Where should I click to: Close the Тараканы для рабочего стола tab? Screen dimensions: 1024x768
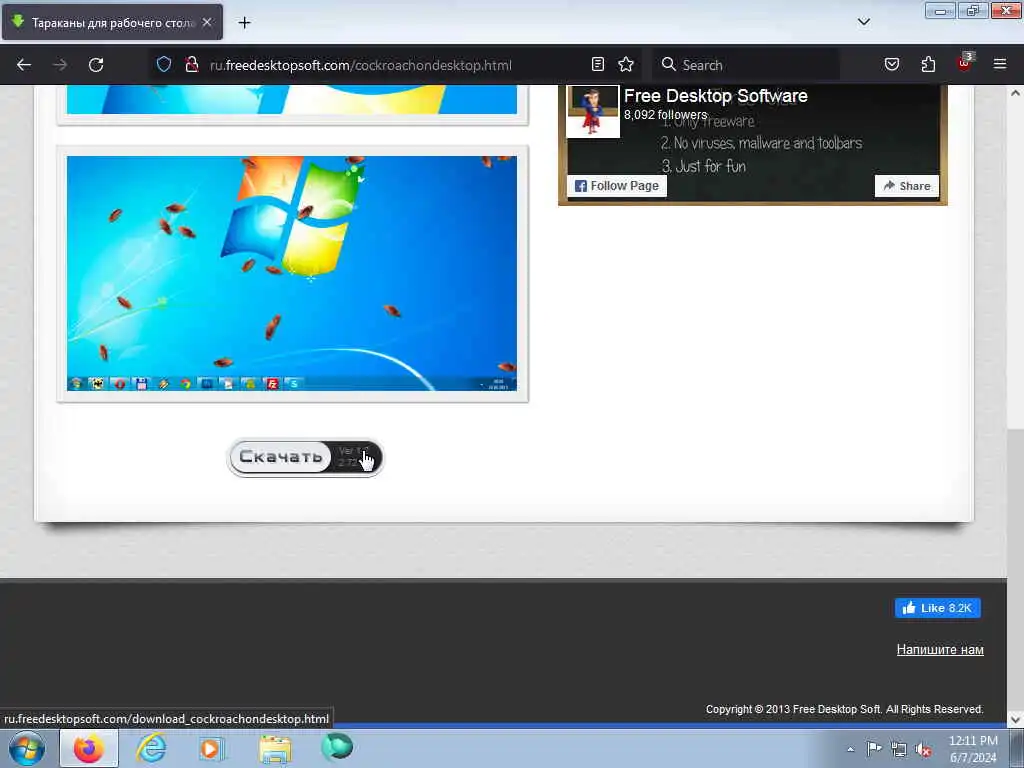206,22
